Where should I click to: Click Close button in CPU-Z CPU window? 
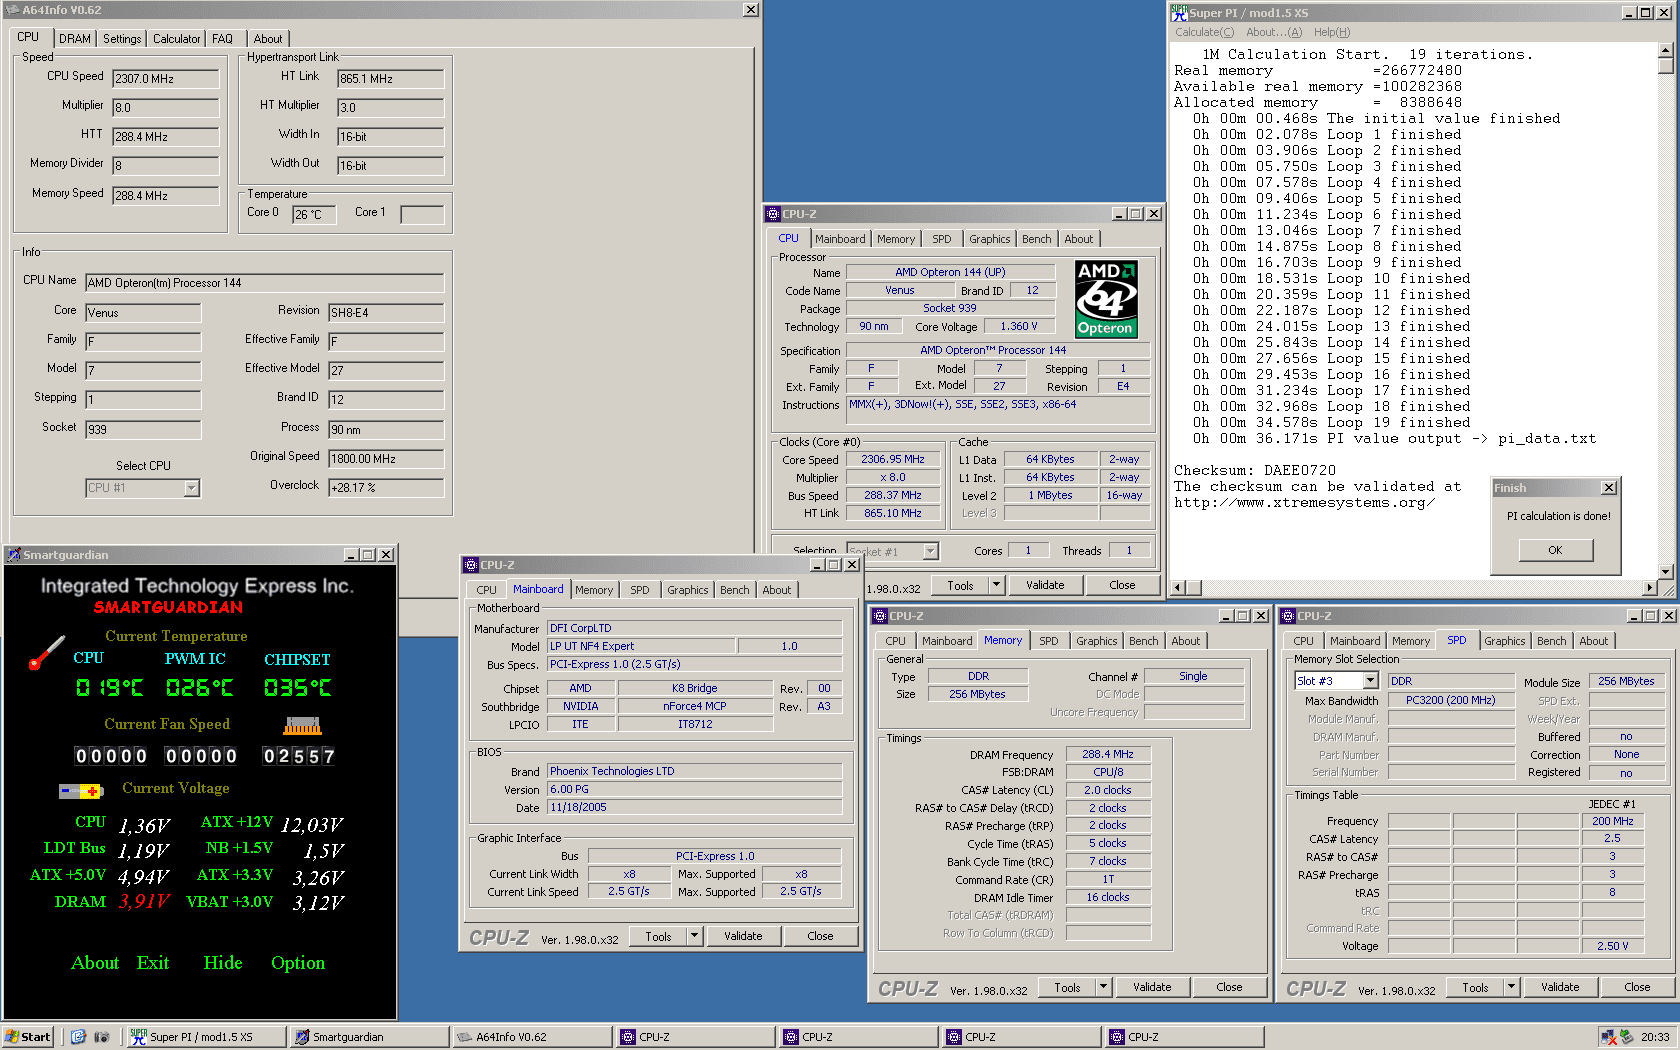point(1122,585)
